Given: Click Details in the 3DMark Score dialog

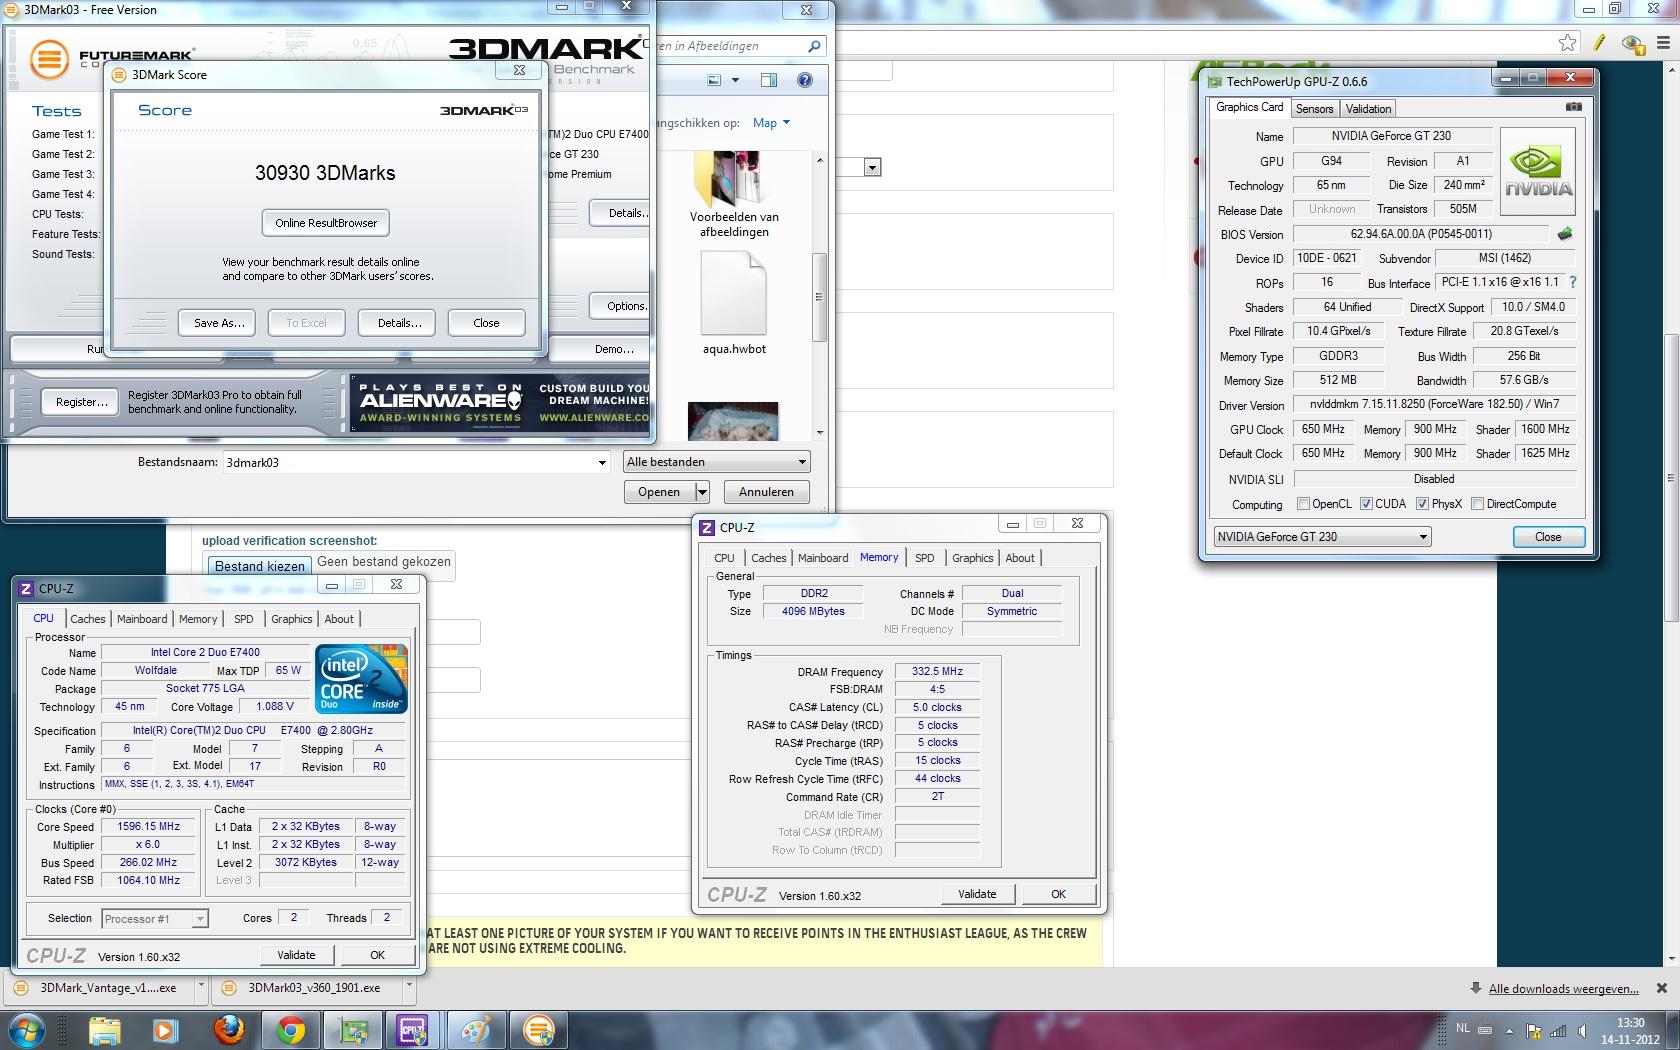Looking at the screenshot, I should 399,323.
